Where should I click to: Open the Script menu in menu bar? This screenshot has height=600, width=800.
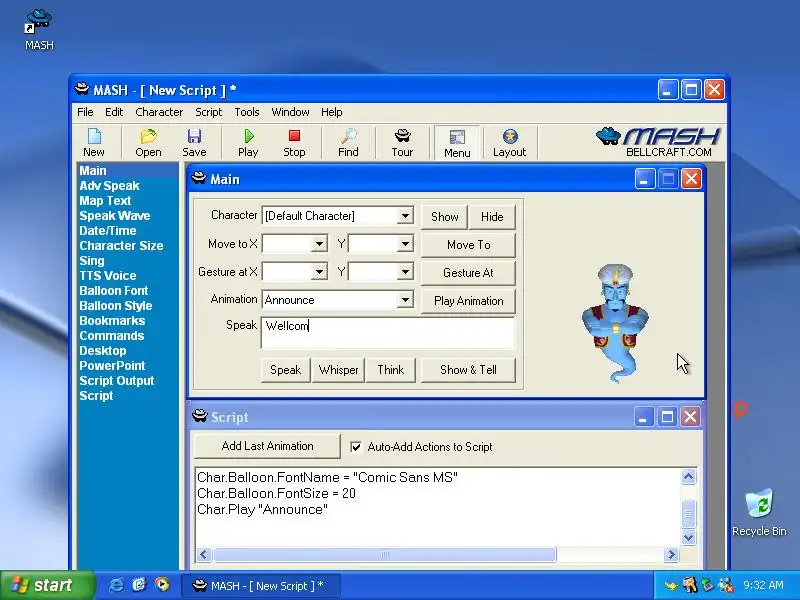point(208,112)
